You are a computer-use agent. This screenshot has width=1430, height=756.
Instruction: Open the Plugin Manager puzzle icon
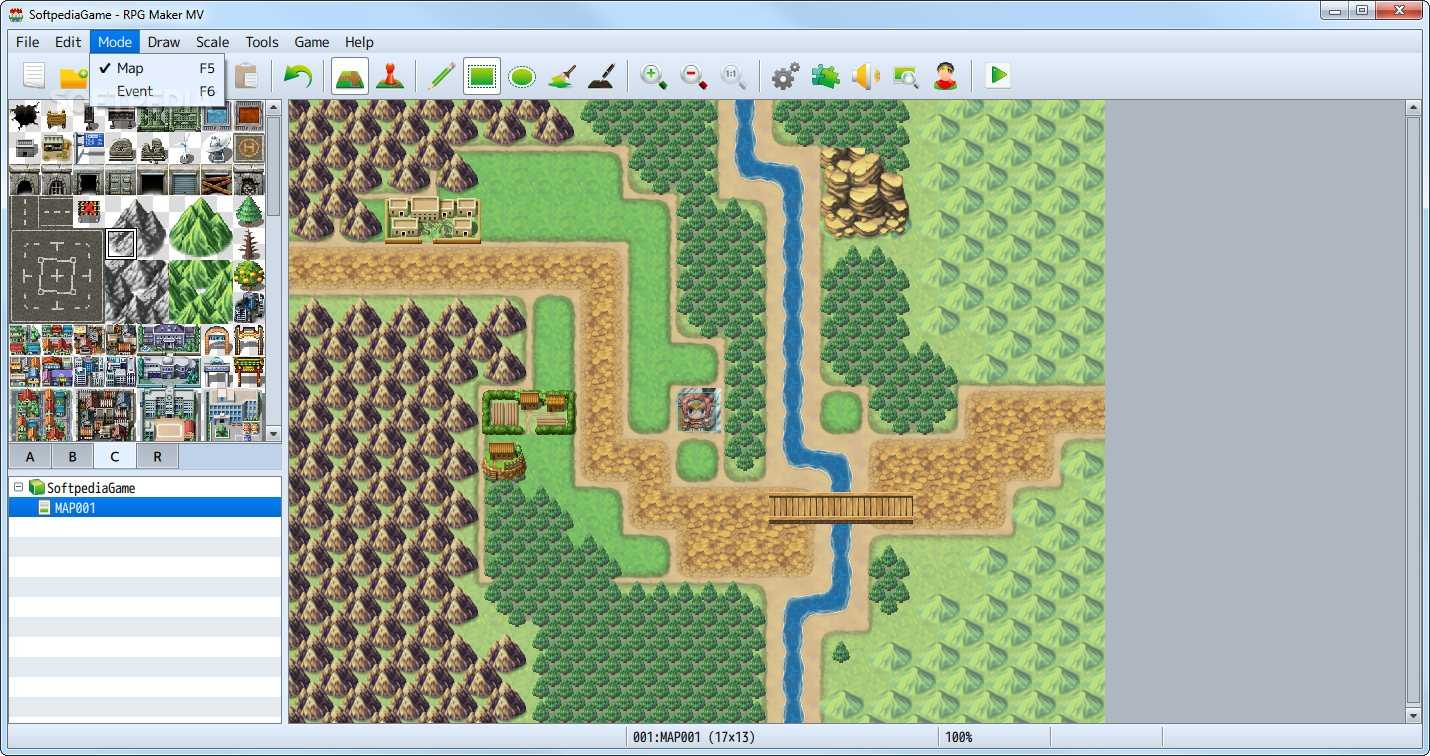825,76
